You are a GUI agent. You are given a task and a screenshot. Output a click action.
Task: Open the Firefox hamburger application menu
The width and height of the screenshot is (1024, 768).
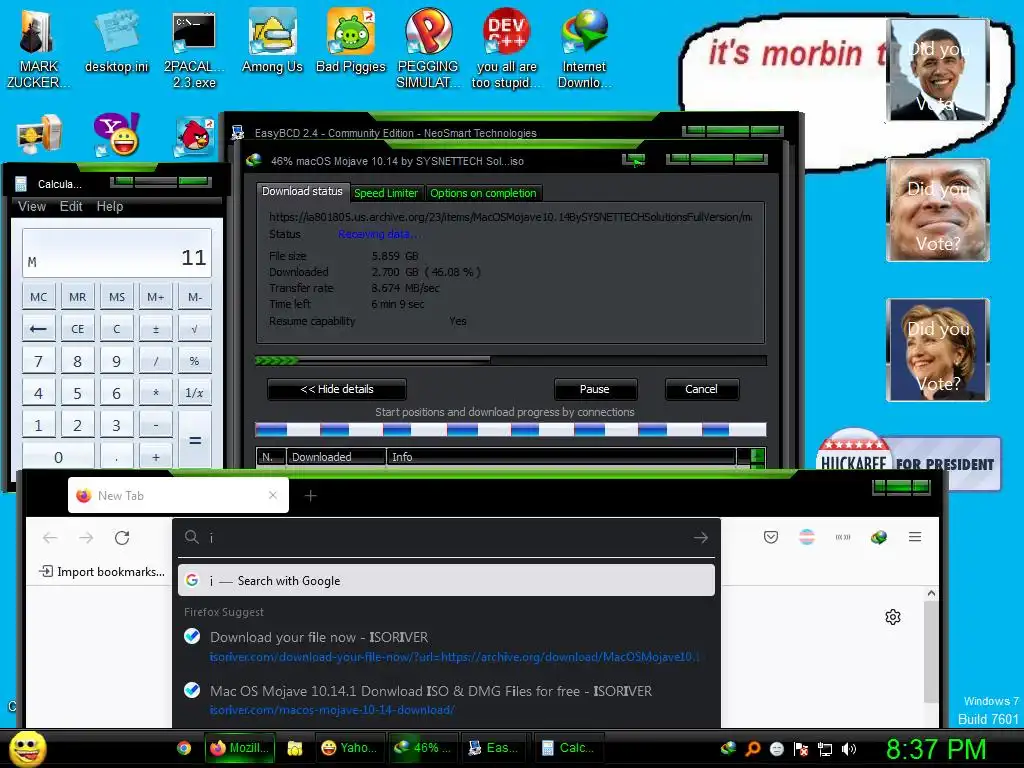[915, 537]
